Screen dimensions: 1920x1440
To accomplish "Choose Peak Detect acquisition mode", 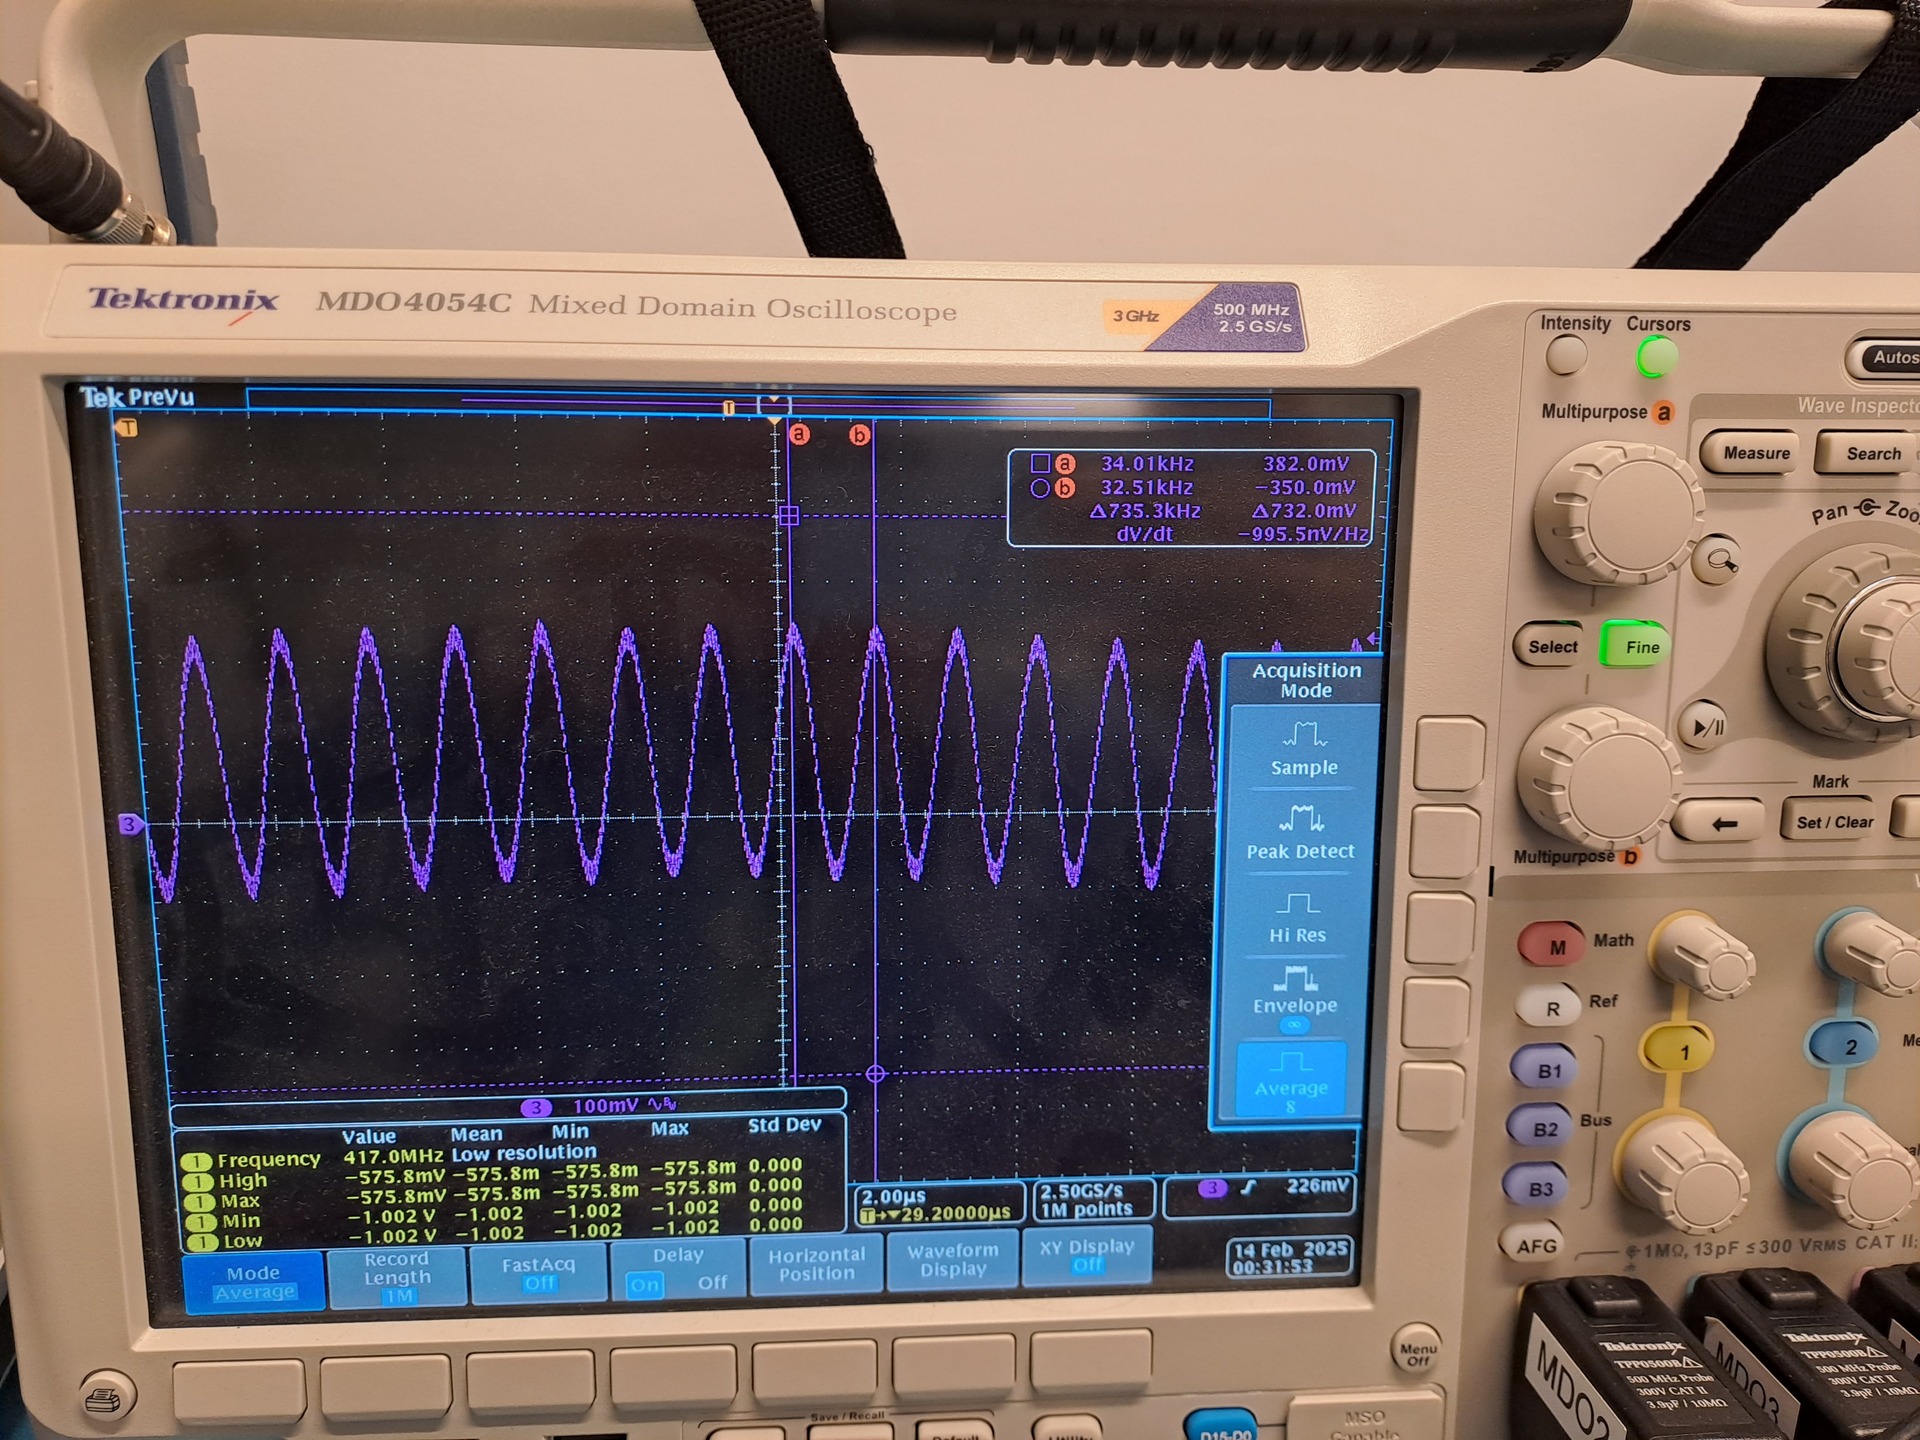I will point(1300,833).
